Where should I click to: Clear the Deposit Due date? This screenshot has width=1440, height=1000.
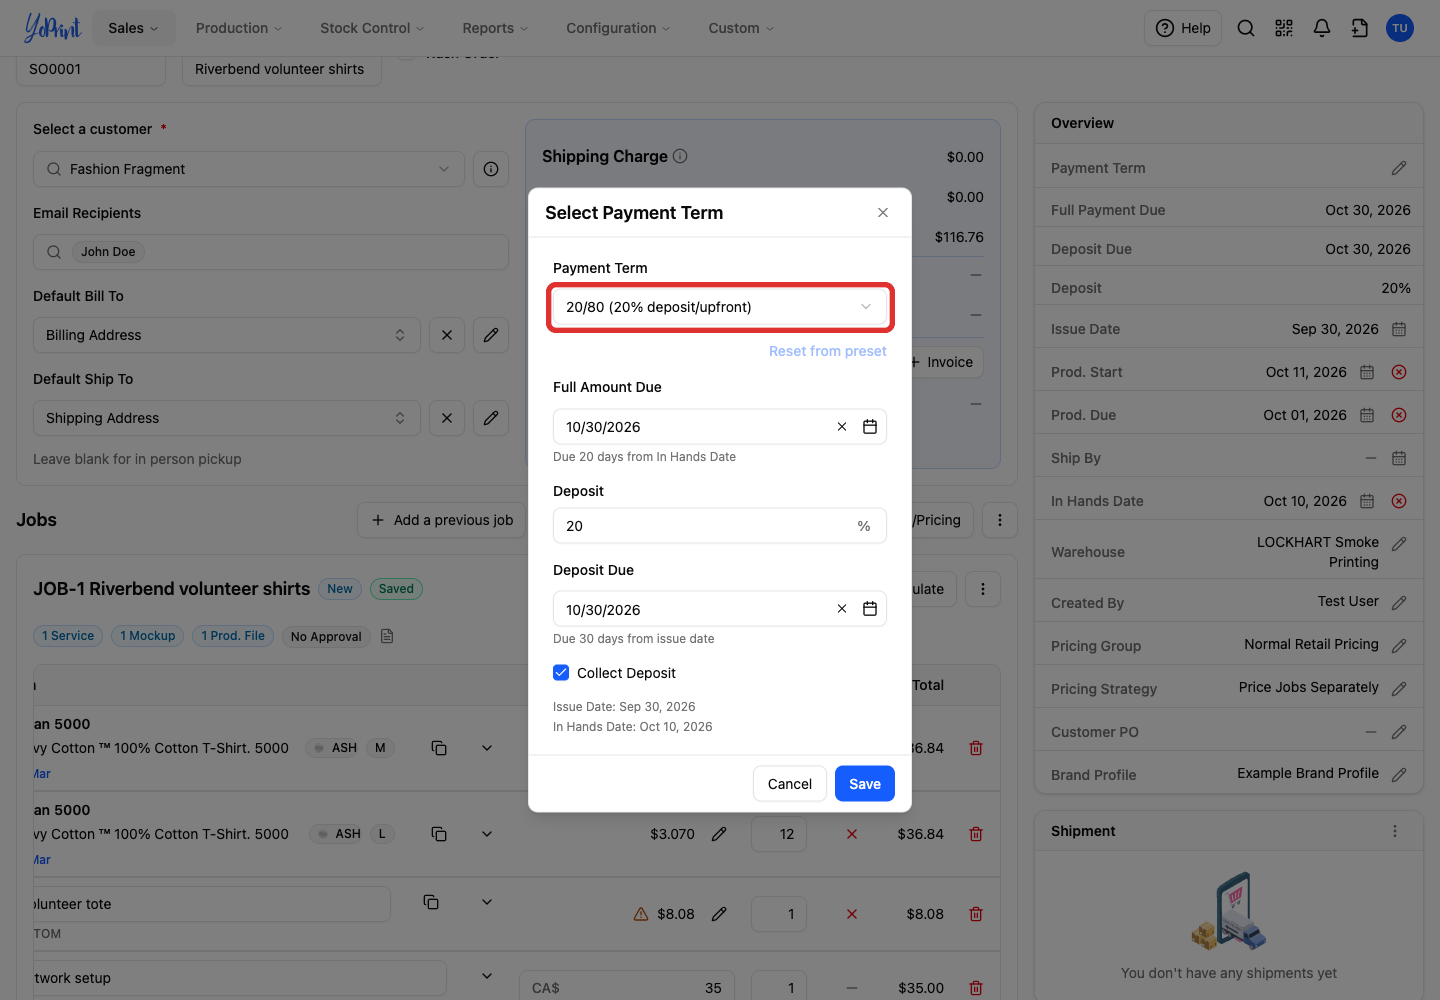842,609
